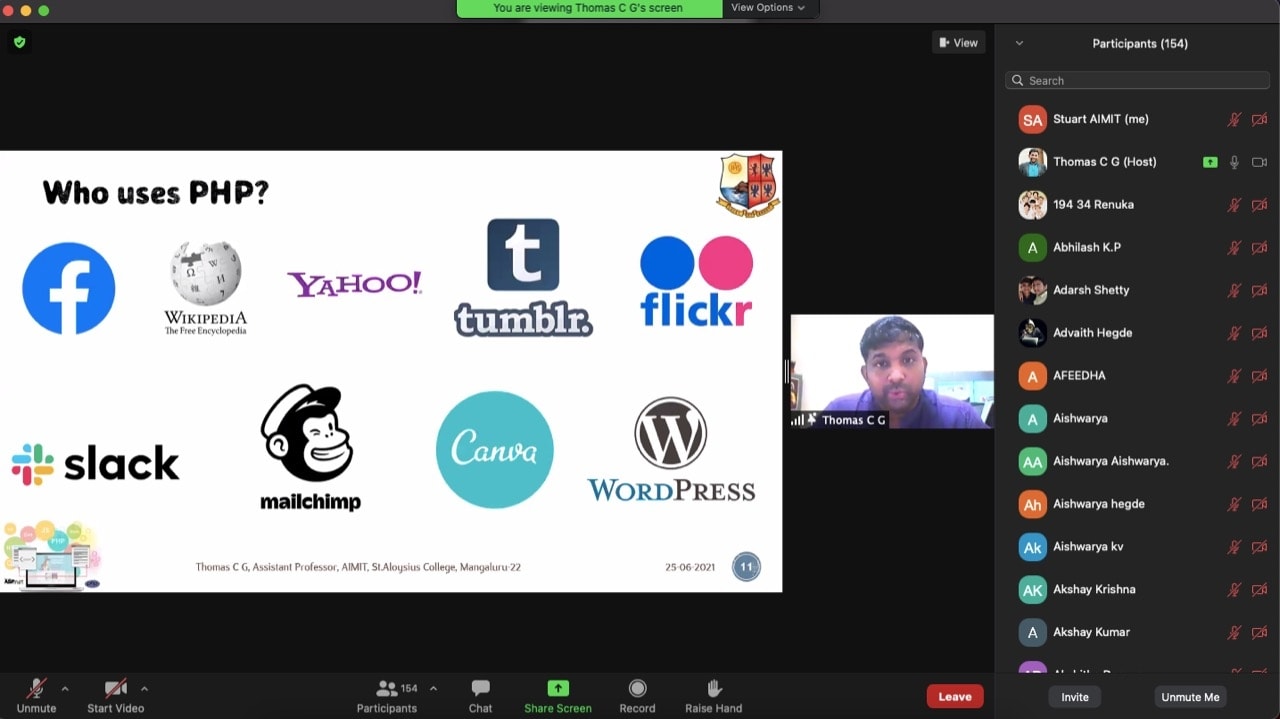Click Thomas C G microphone icon
1280x719 pixels.
click(1234, 162)
